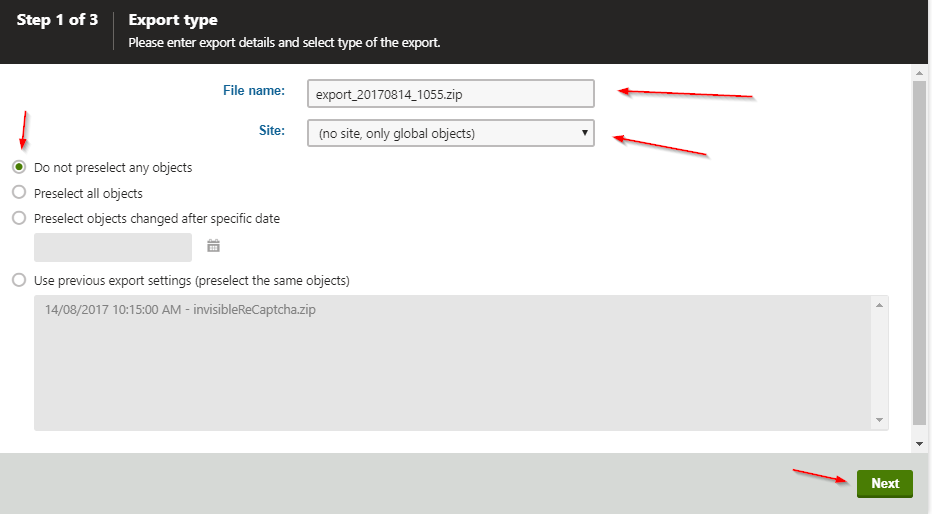Click the page scrollbar down arrow
The width and height of the screenshot is (932, 514).
point(920,443)
